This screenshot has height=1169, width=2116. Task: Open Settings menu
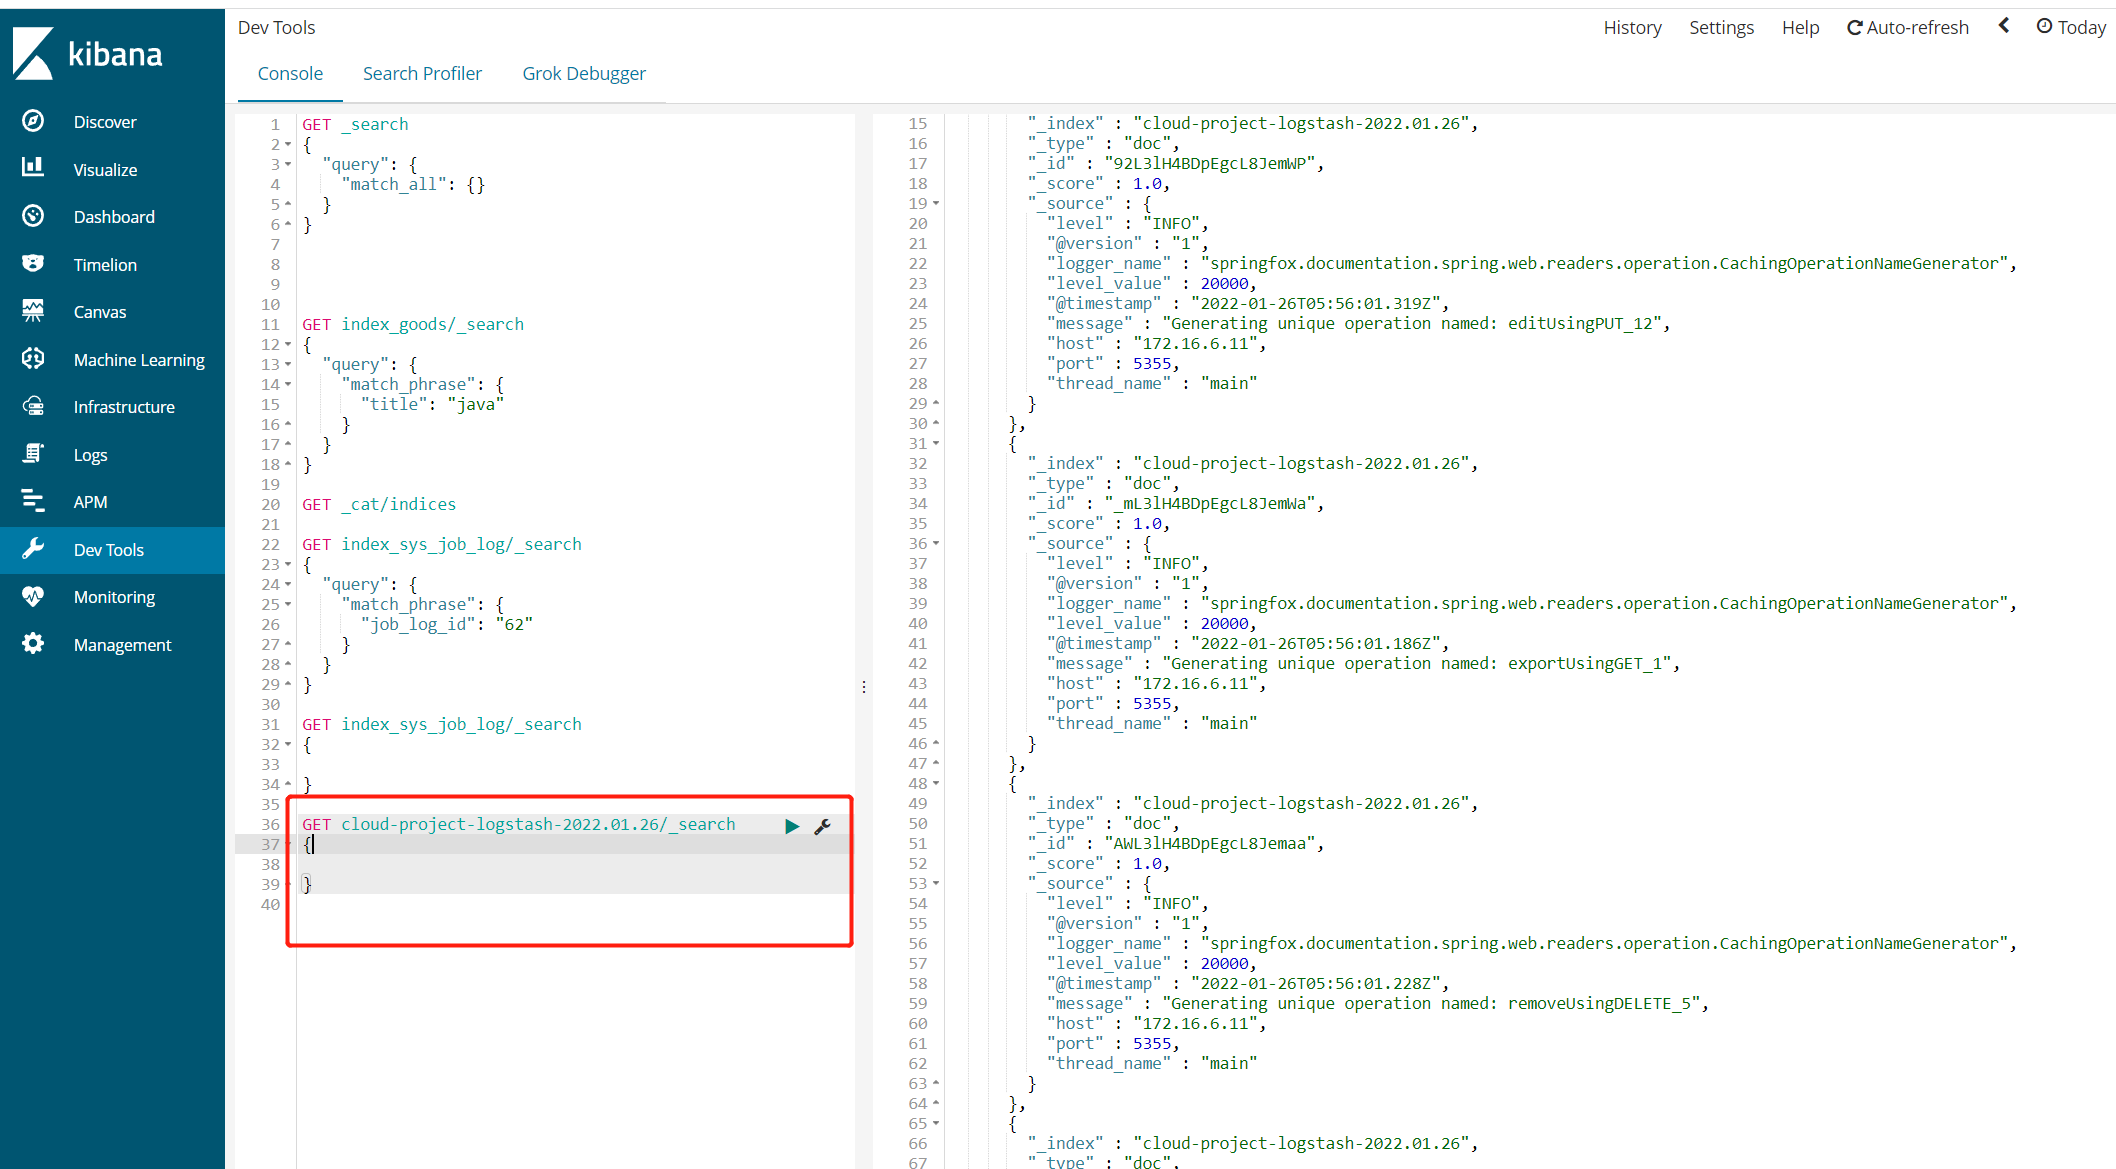(x=1721, y=28)
